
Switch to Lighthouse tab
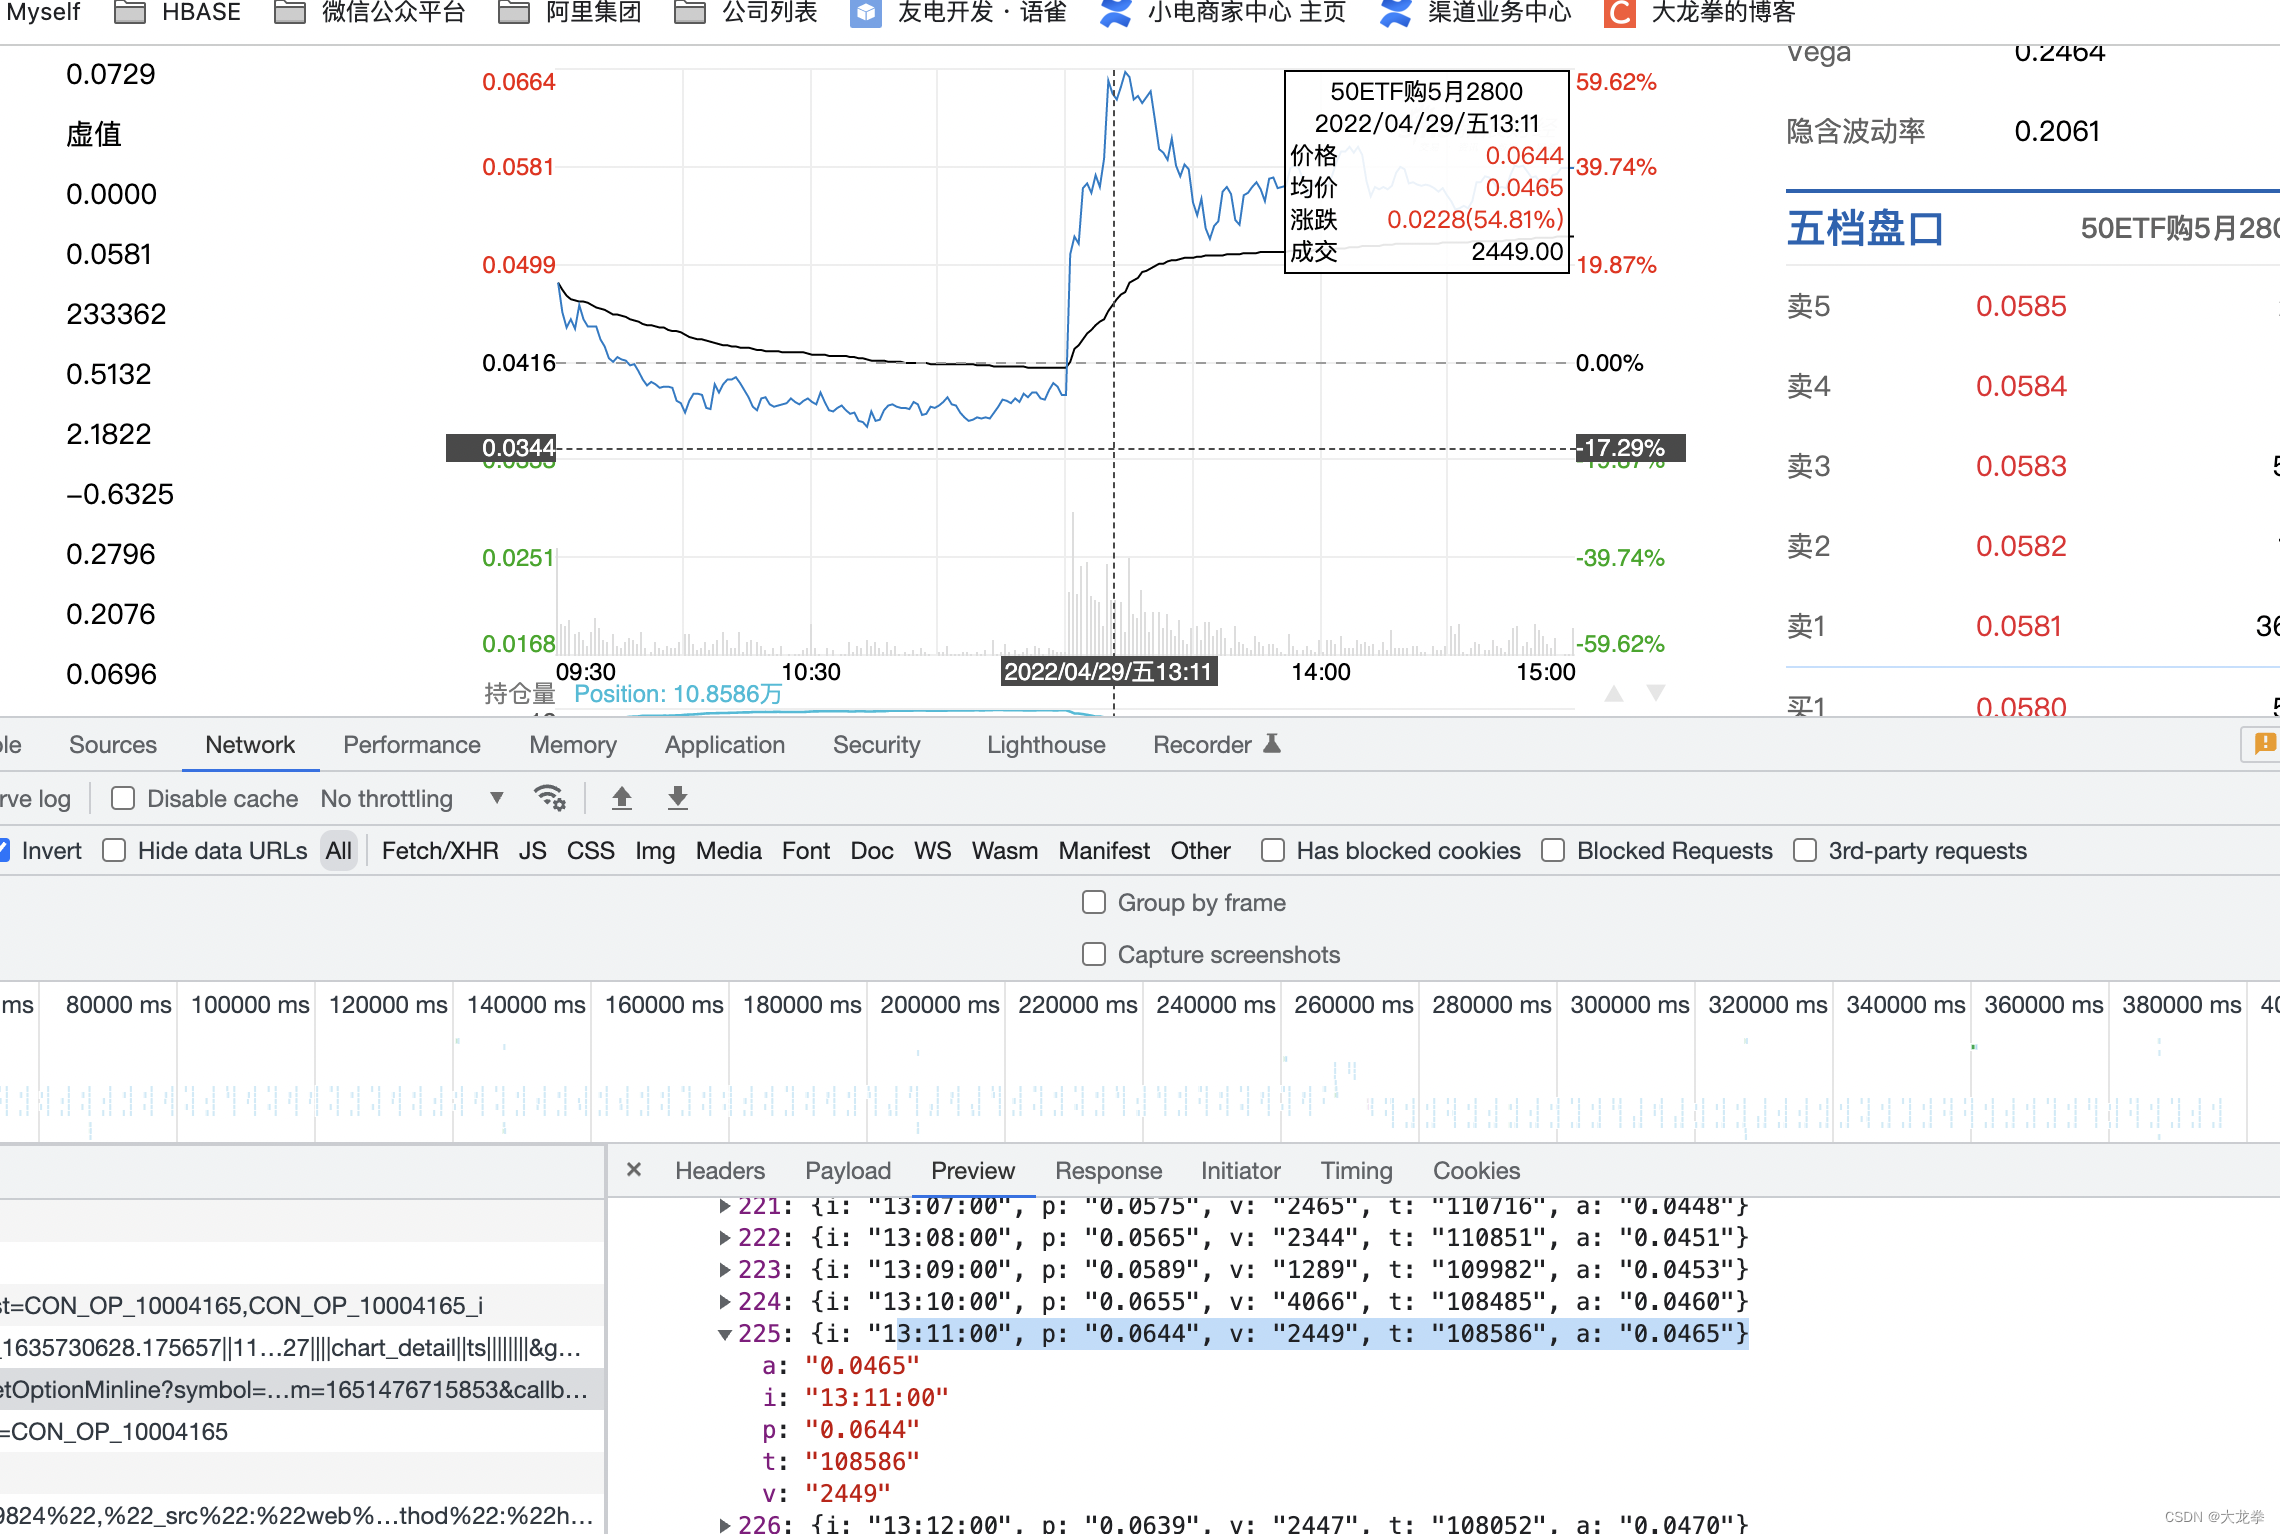click(1046, 744)
